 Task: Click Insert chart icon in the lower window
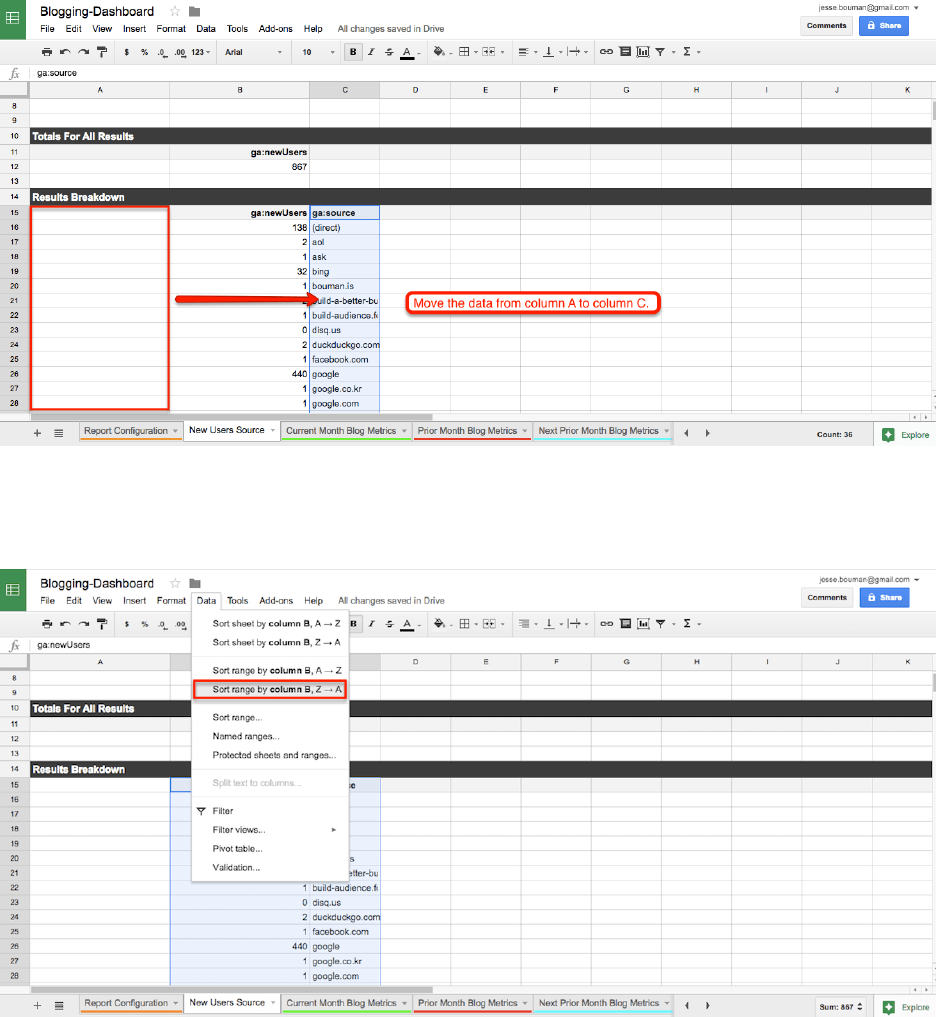[x=643, y=624]
